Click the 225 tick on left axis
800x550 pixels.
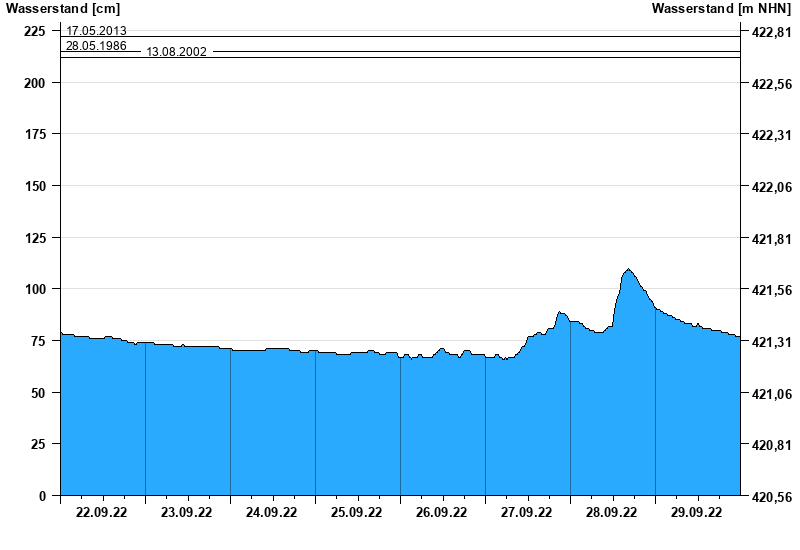pyautogui.click(x=35, y=31)
